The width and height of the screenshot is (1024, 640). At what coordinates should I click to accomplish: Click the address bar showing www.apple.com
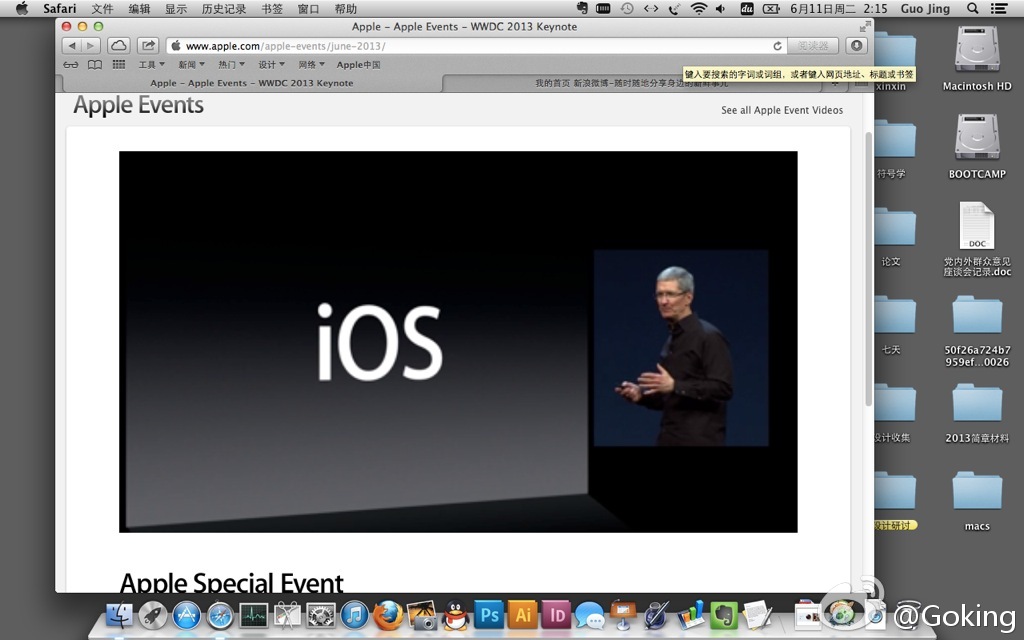tap(477, 46)
